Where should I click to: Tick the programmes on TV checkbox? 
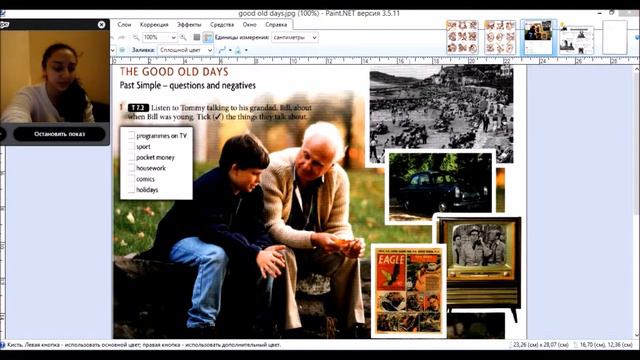[131, 136]
